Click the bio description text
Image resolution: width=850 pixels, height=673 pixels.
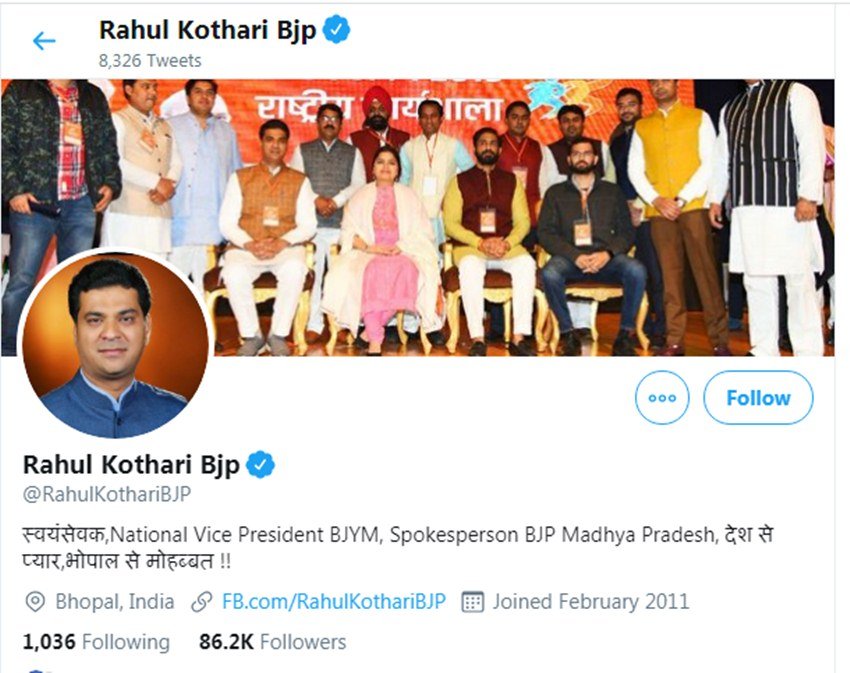[397, 548]
